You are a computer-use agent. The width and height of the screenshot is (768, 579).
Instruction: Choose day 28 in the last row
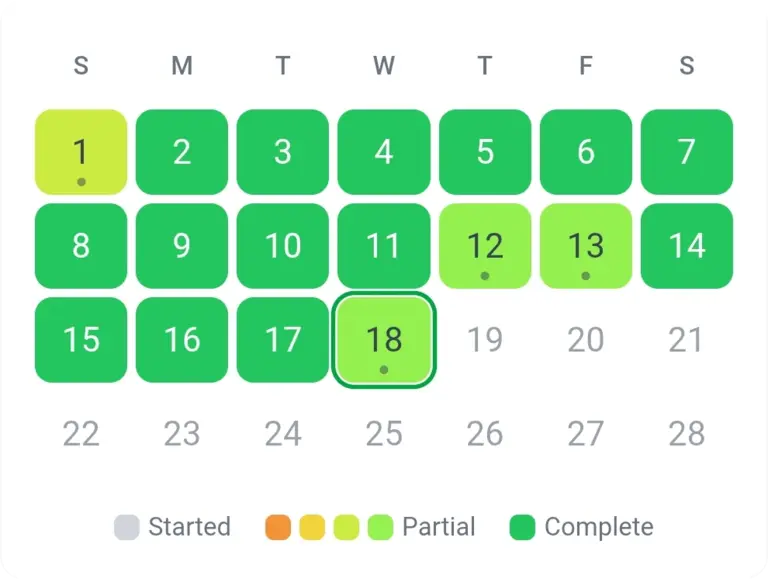tap(687, 434)
